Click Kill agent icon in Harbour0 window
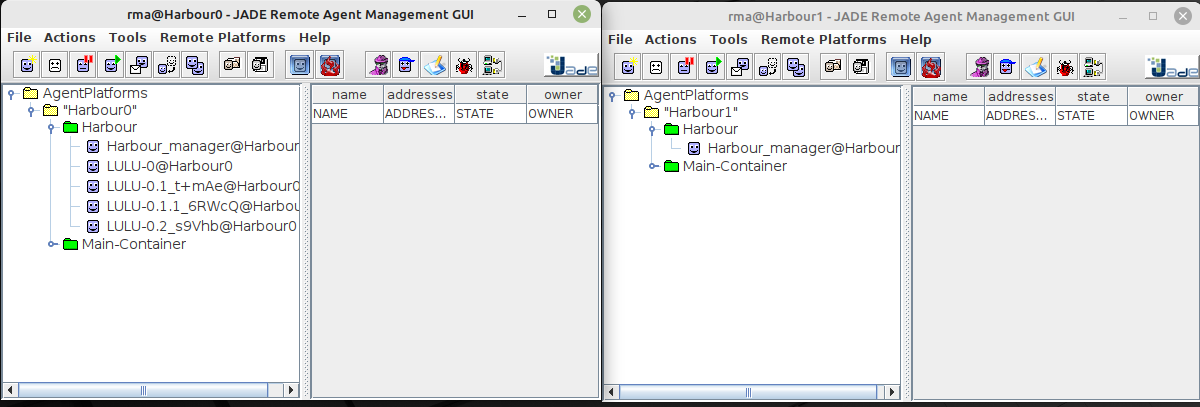 (x=55, y=66)
